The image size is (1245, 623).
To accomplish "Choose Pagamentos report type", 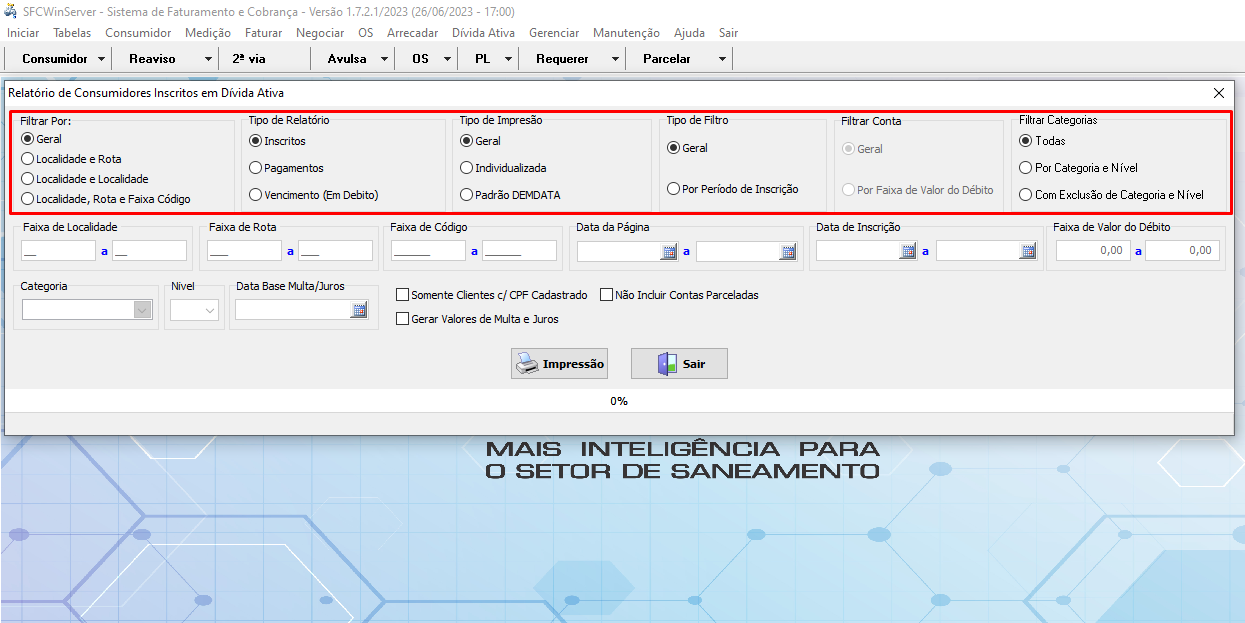I will [256, 168].
